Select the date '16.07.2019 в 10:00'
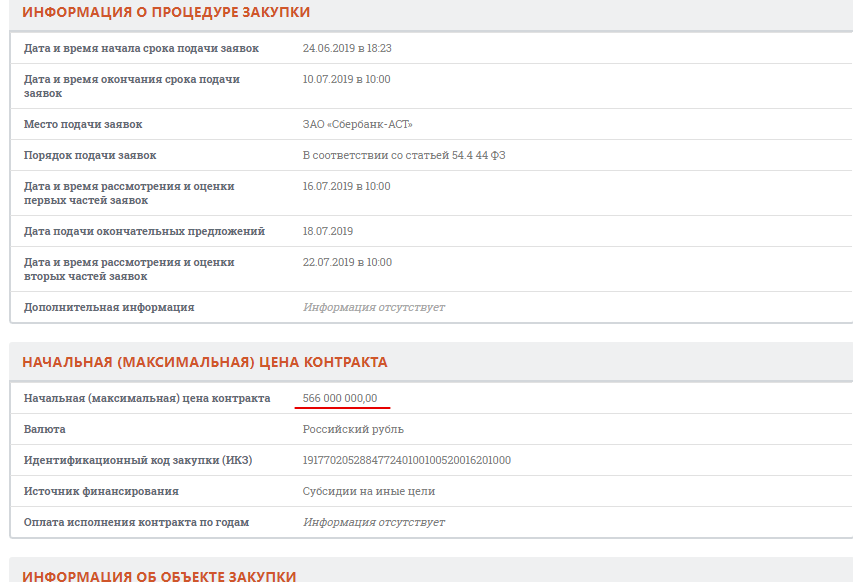Screen dimensions: 853x582 (x=347, y=187)
